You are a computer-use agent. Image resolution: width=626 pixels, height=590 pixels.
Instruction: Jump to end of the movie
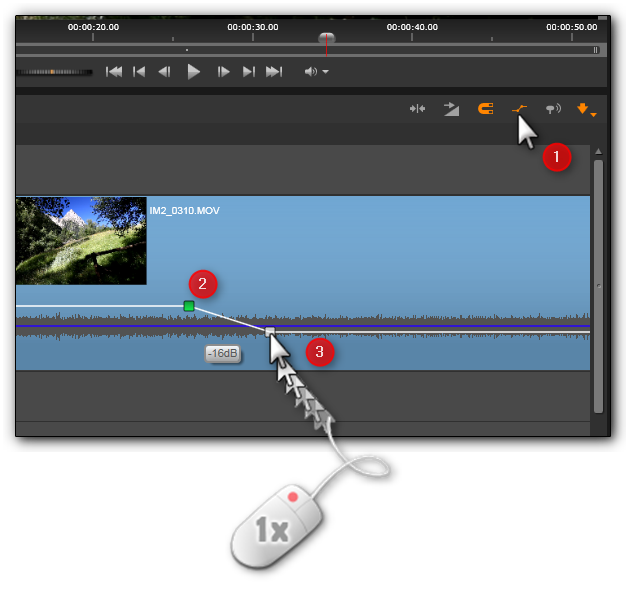(x=274, y=72)
